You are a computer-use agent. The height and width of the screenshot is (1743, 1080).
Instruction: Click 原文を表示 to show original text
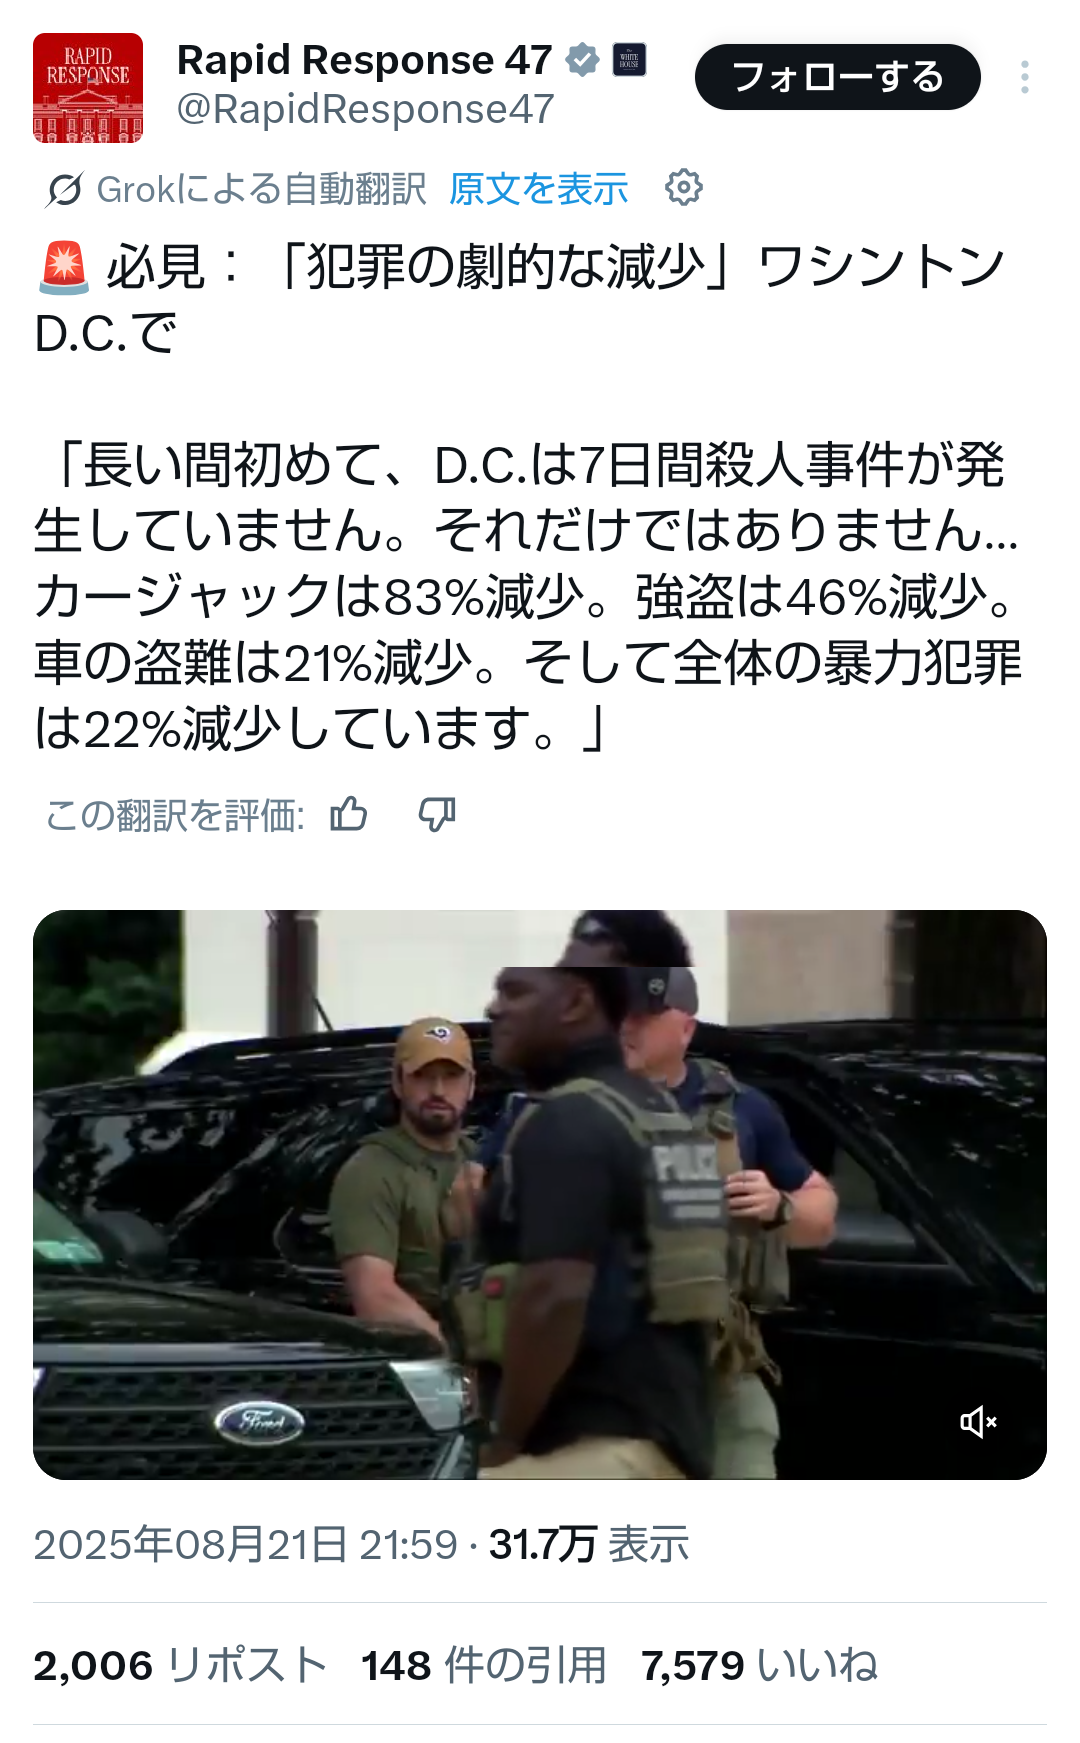click(538, 189)
